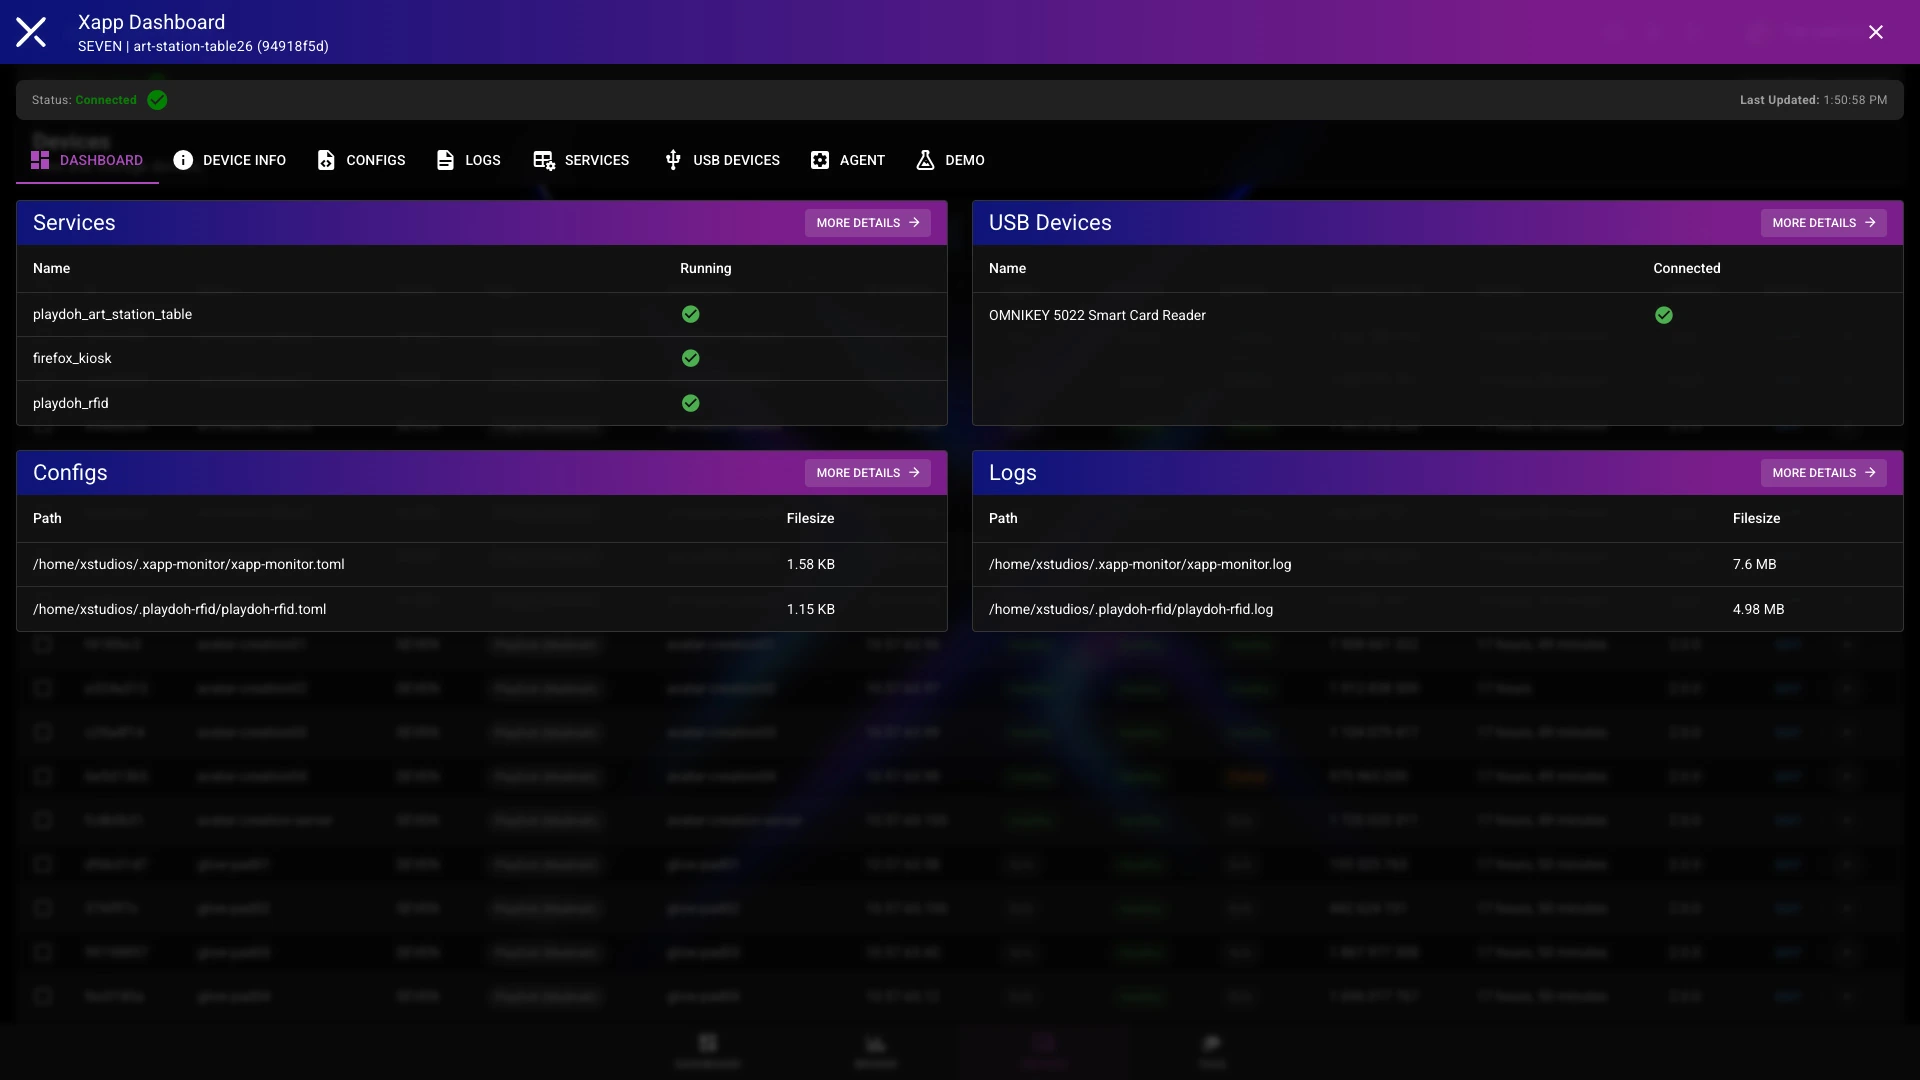Viewport: 1920px width, 1080px height.
Task: Open More Details for USB Devices panel
Action: pyautogui.click(x=1824, y=223)
